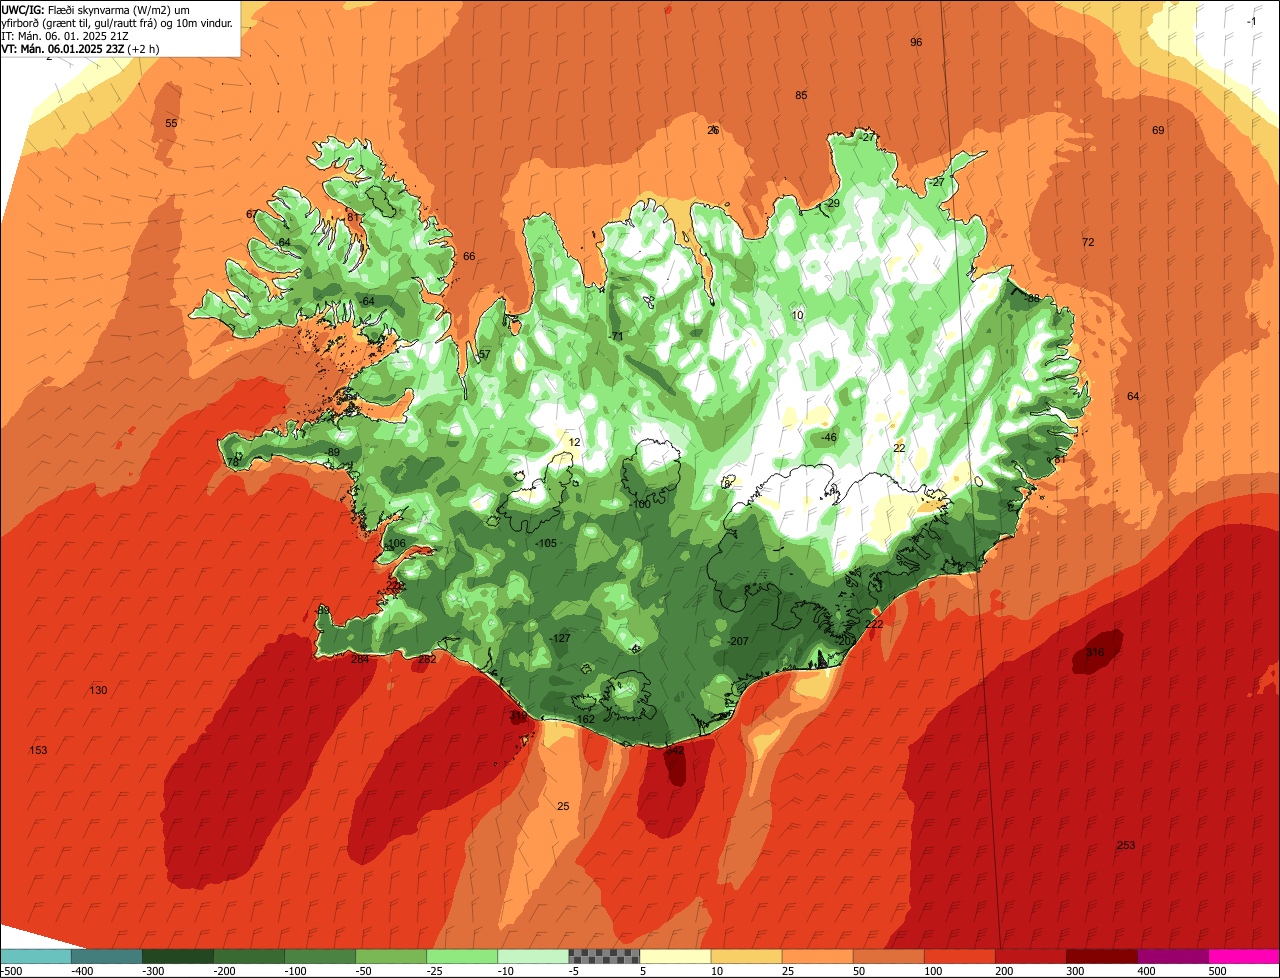Pick the -50 to -25 legend swatch
1280x978 pixels.
coord(390,956)
